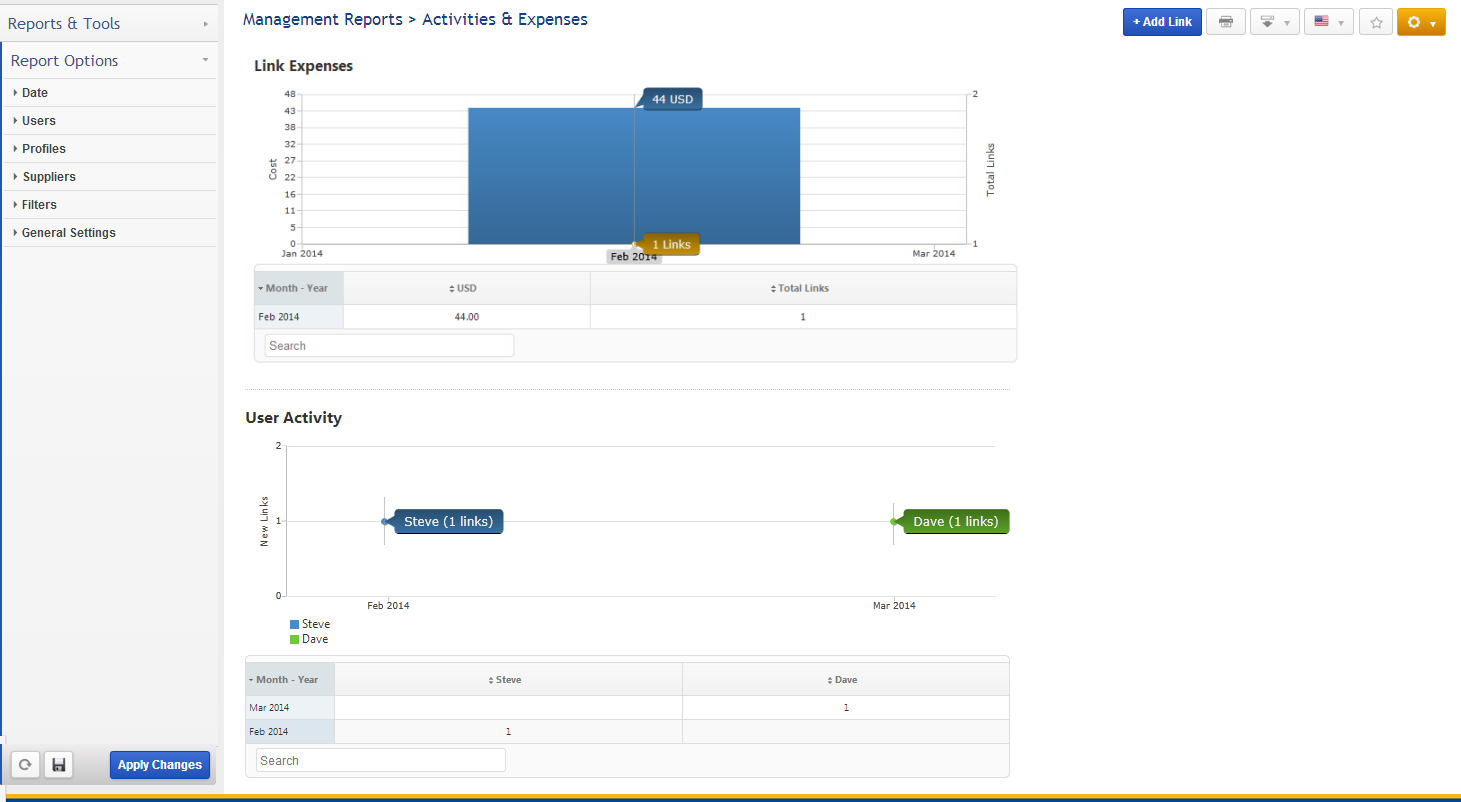Screen dimensions: 1461x802
Task: Click the star favorite icon
Action: click(1376, 22)
